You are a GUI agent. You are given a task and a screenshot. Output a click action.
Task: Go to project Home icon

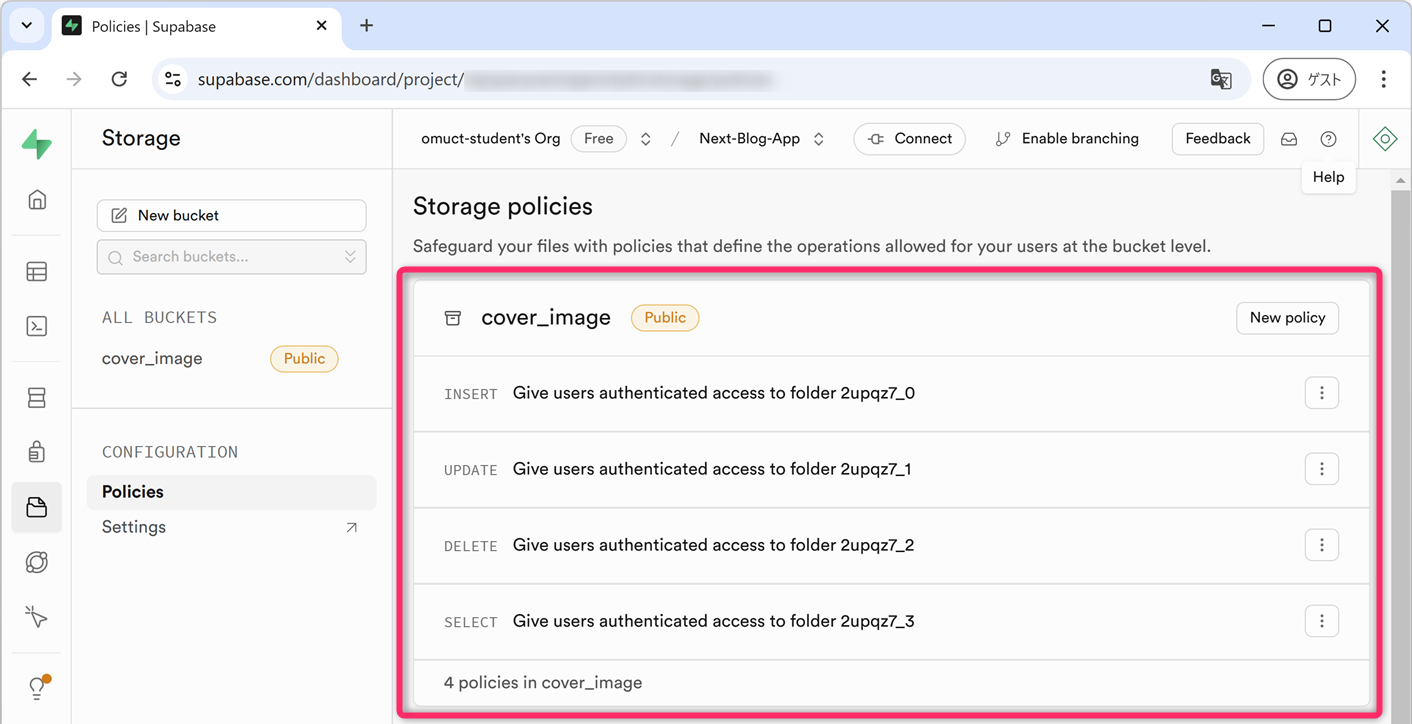tap(37, 200)
